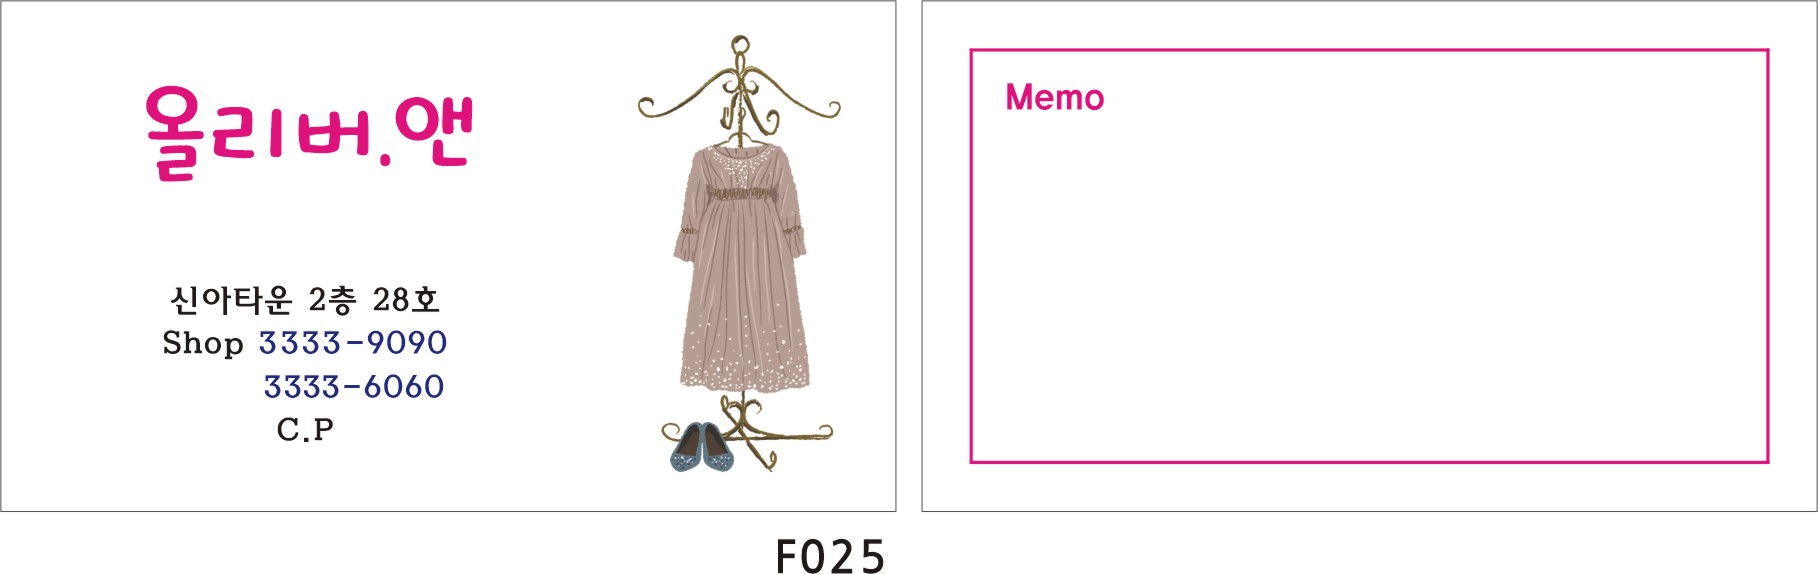Click inside the pink Memo box area
The height and width of the screenshot is (574, 1818).
click(1369, 280)
